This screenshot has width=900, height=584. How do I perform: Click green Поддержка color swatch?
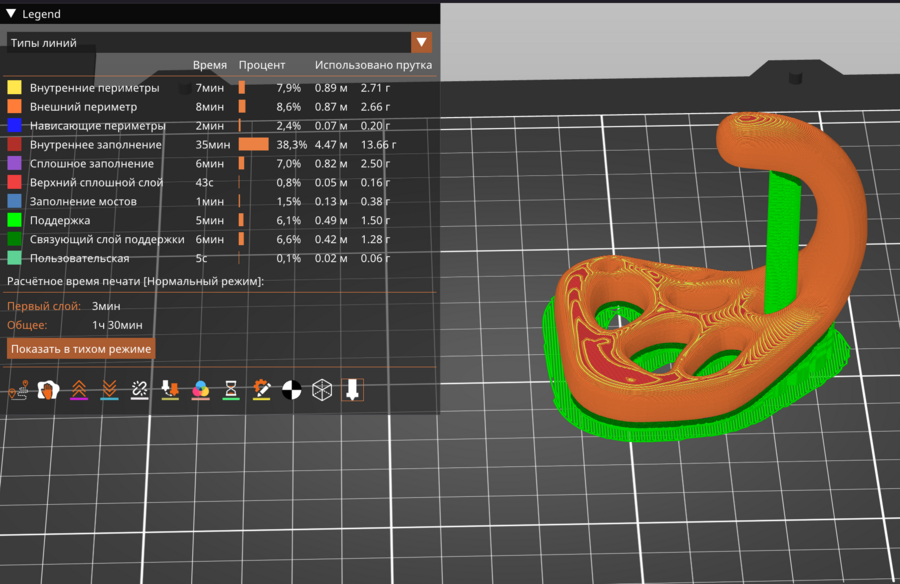click(x=14, y=220)
